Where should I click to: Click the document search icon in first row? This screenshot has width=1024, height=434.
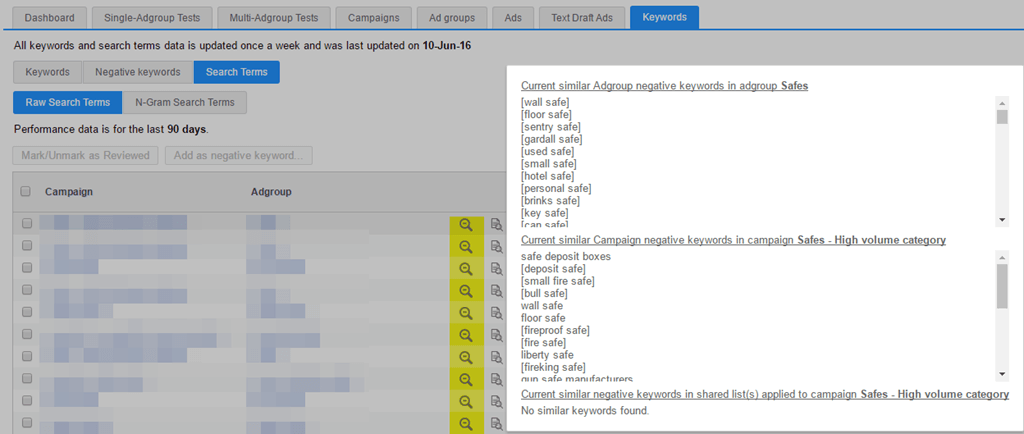(x=496, y=225)
